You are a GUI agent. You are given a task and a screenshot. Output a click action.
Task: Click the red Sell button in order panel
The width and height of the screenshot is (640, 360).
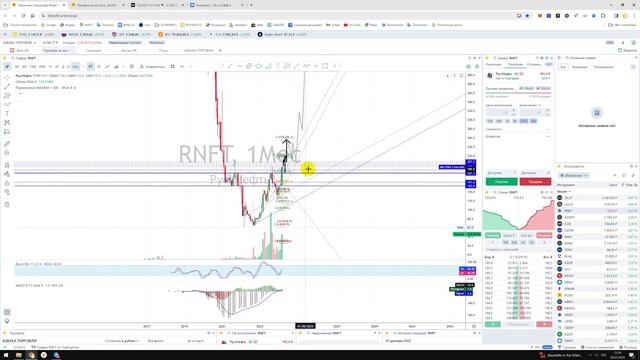(535, 182)
